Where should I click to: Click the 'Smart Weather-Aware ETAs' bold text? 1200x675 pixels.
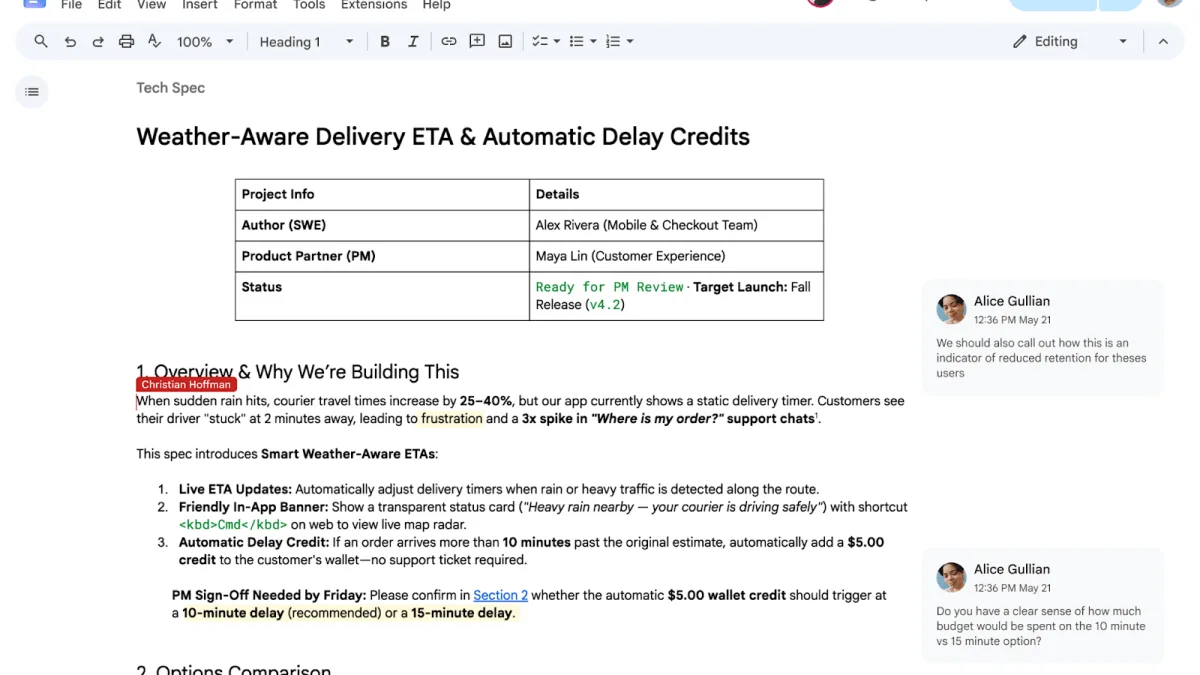tap(347, 454)
